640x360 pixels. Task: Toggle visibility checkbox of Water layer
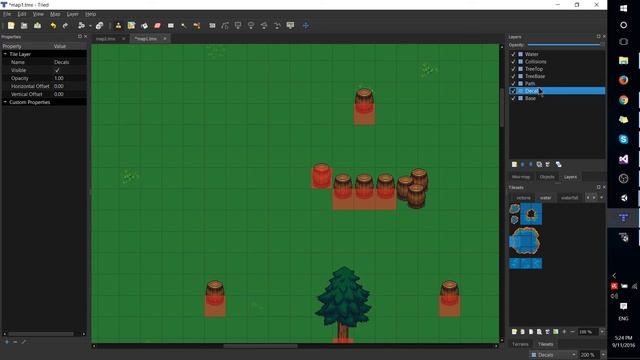point(513,54)
